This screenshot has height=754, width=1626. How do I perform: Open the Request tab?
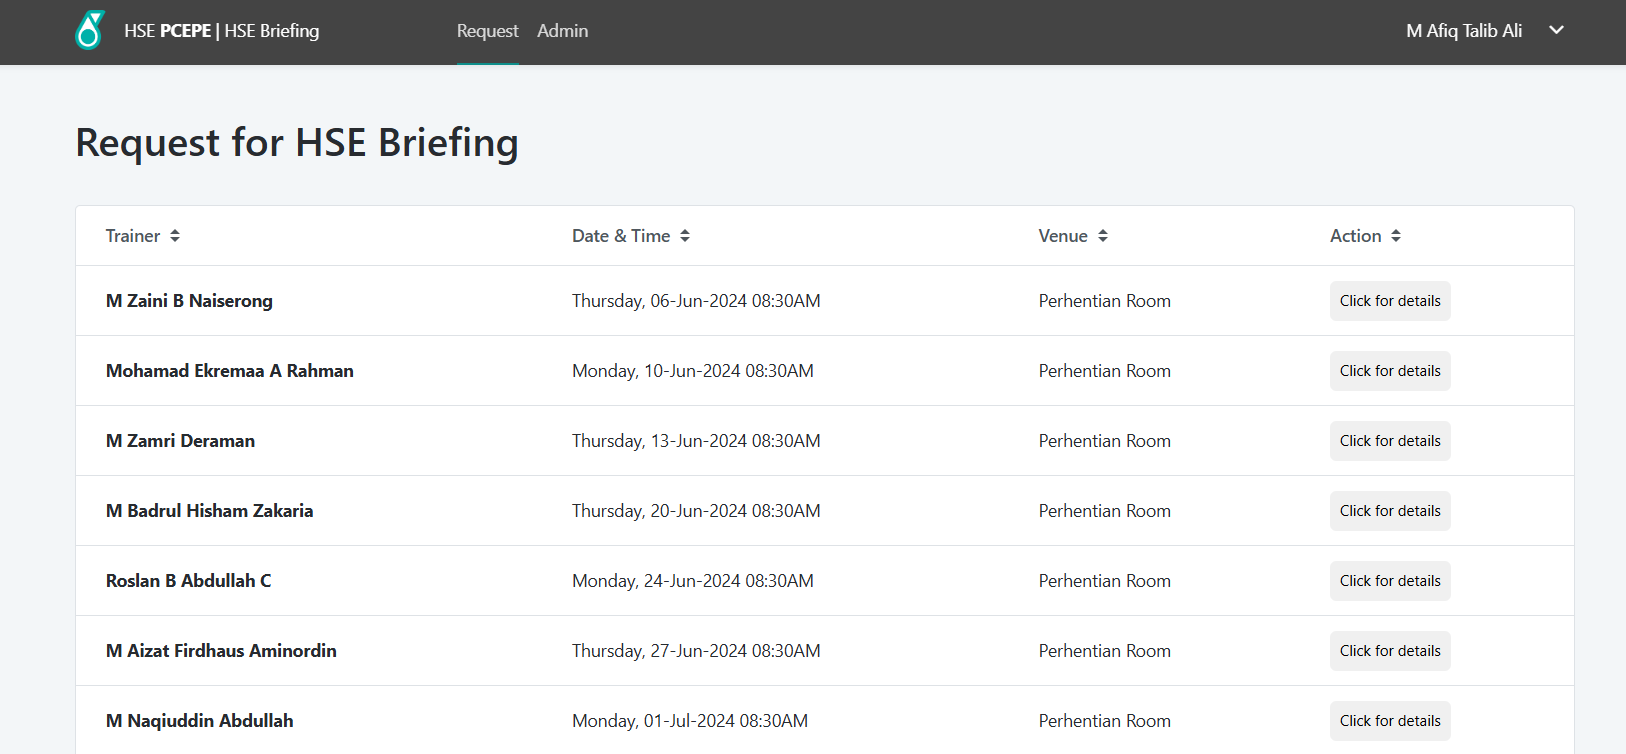click(x=487, y=31)
